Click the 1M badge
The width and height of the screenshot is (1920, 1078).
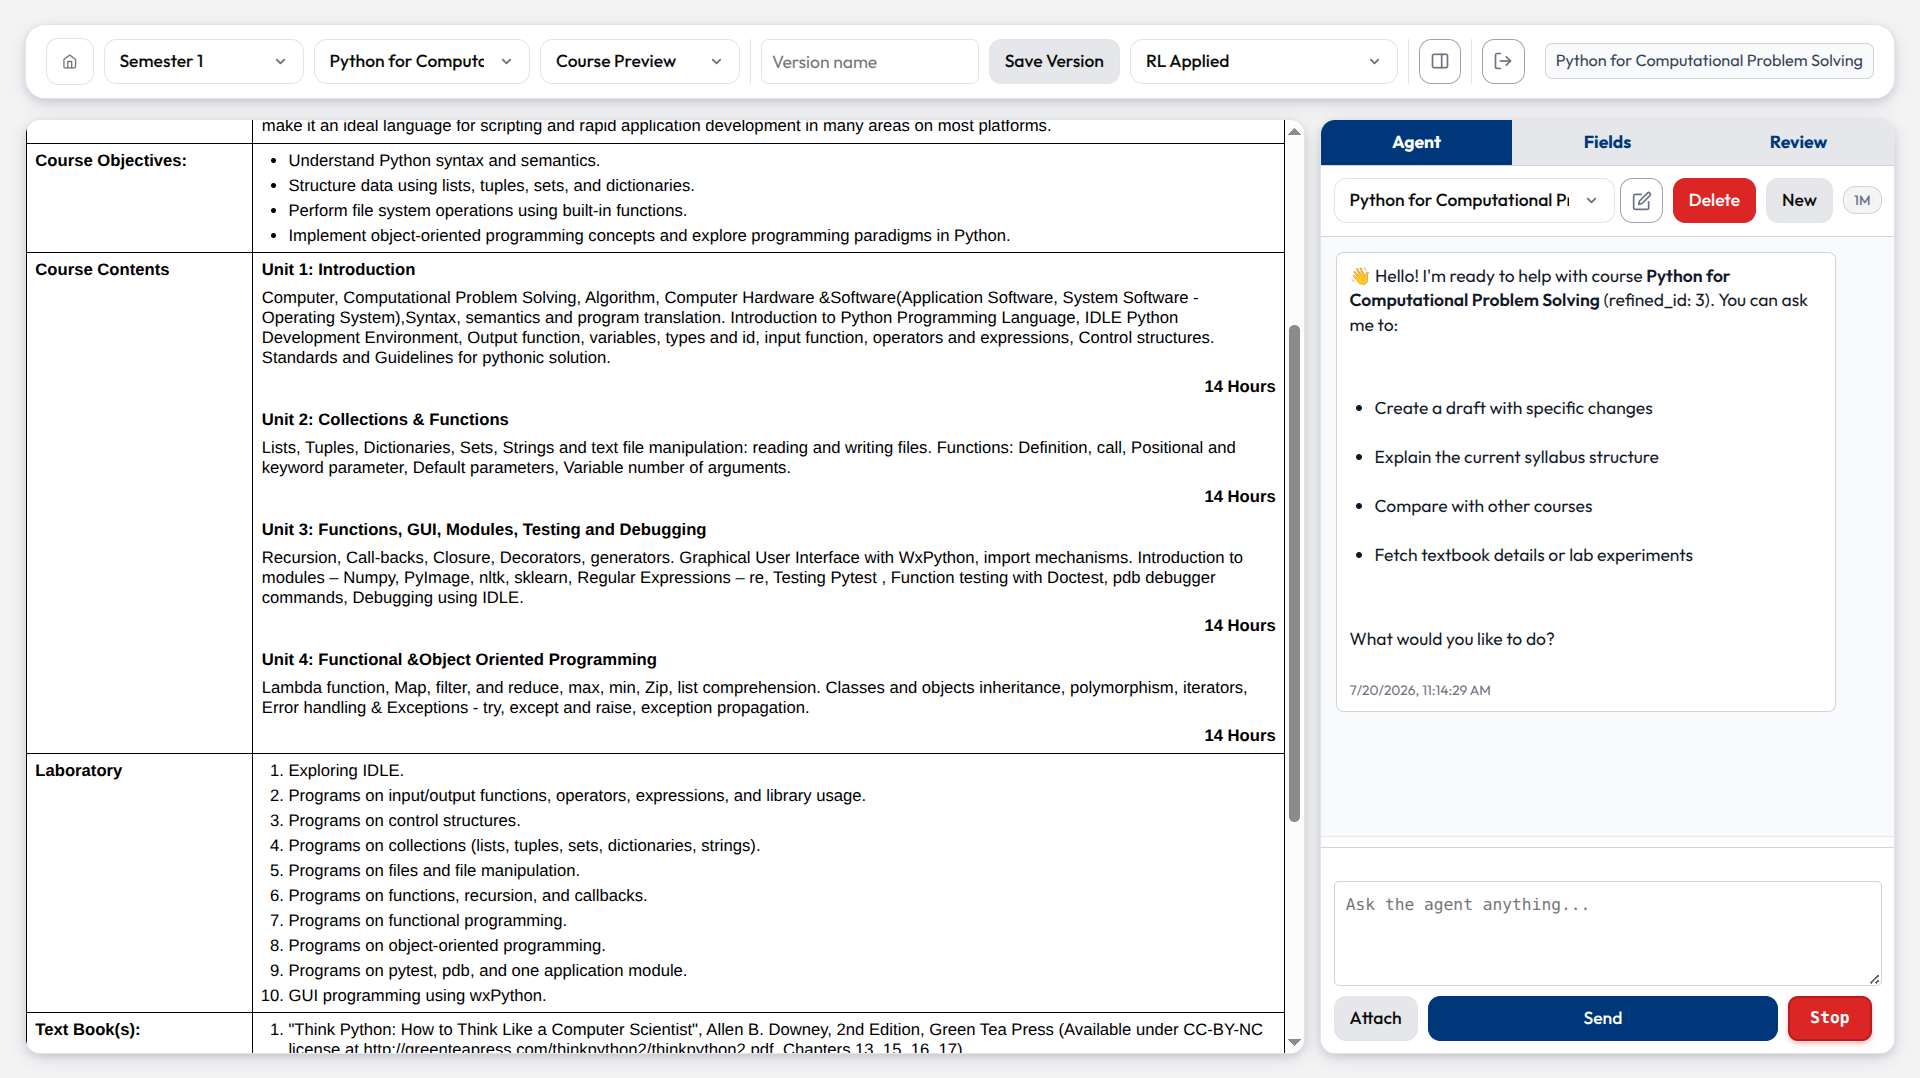coord(1862,201)
